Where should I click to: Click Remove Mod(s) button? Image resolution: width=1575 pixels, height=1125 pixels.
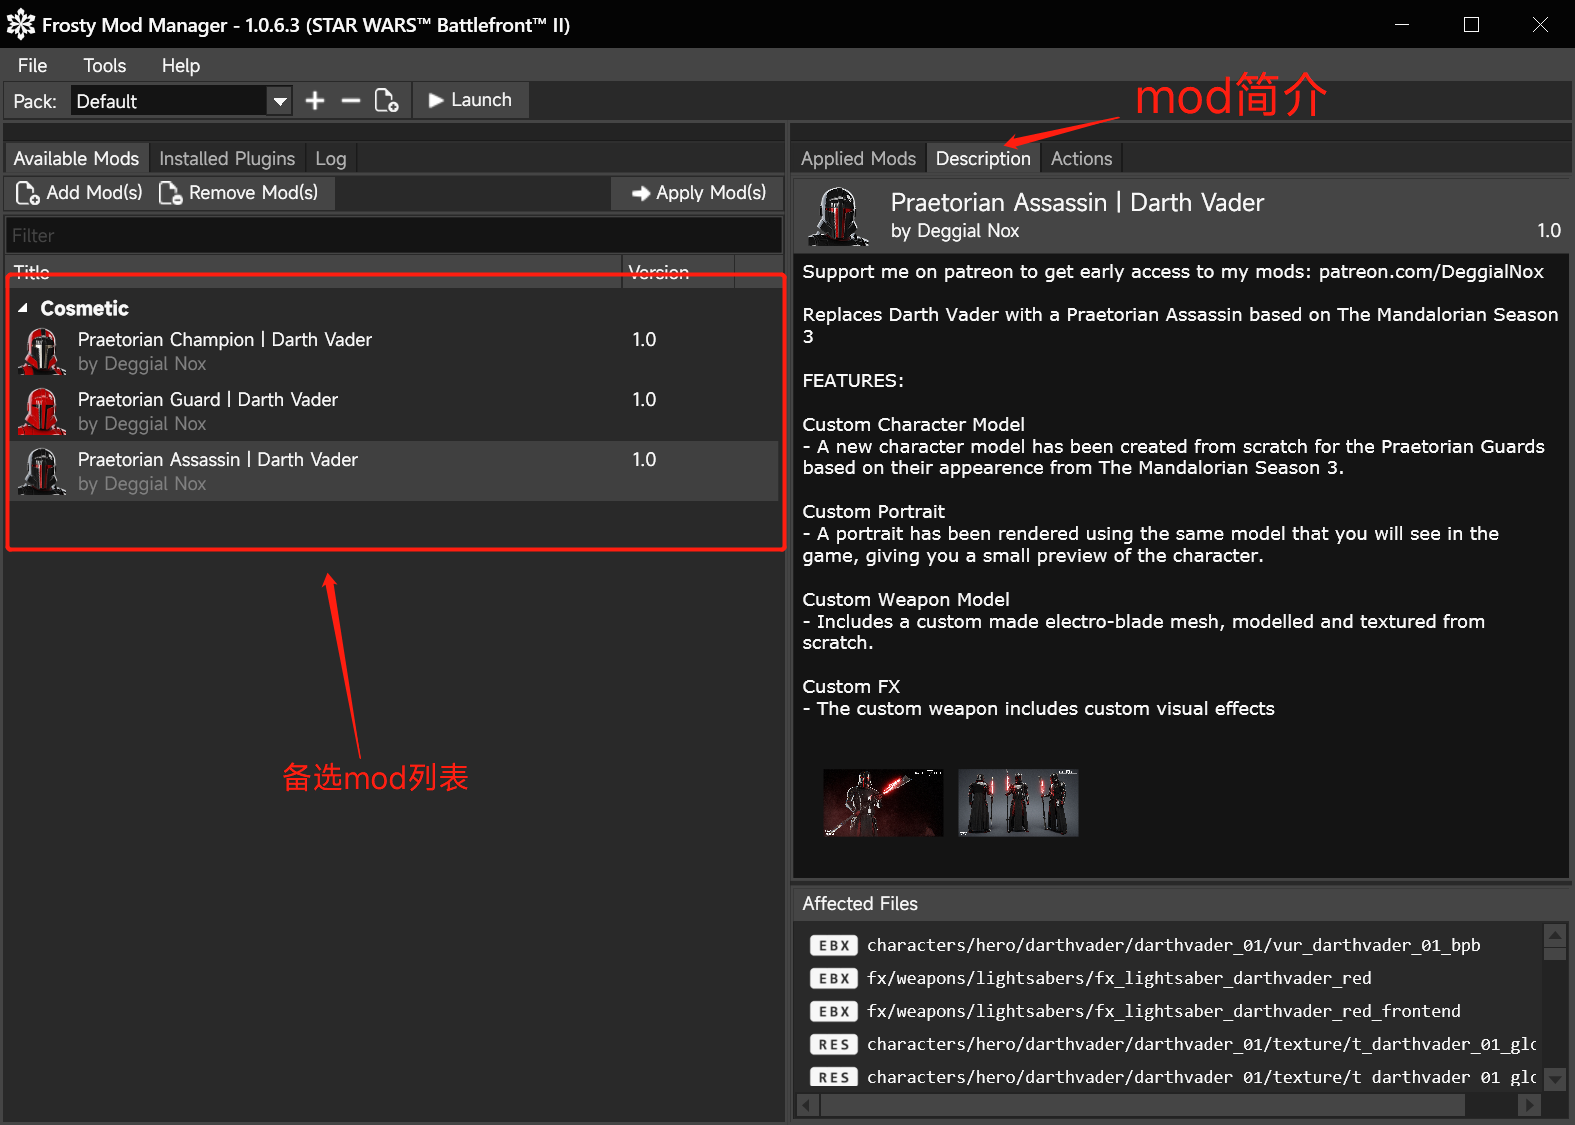coord(239,192)
